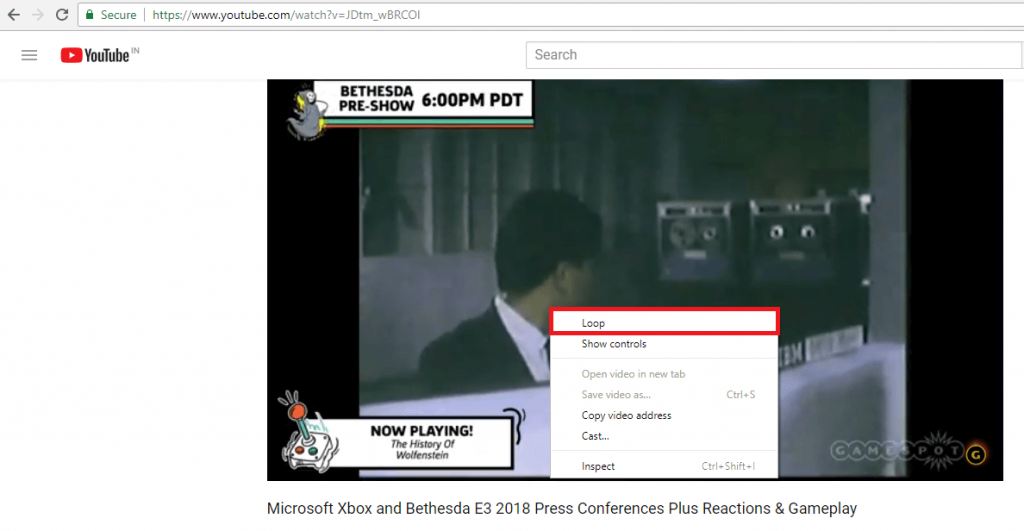Screen dimensions: 1024x531
Task: Reload the page with refresh icon
Action: point(62,14)
